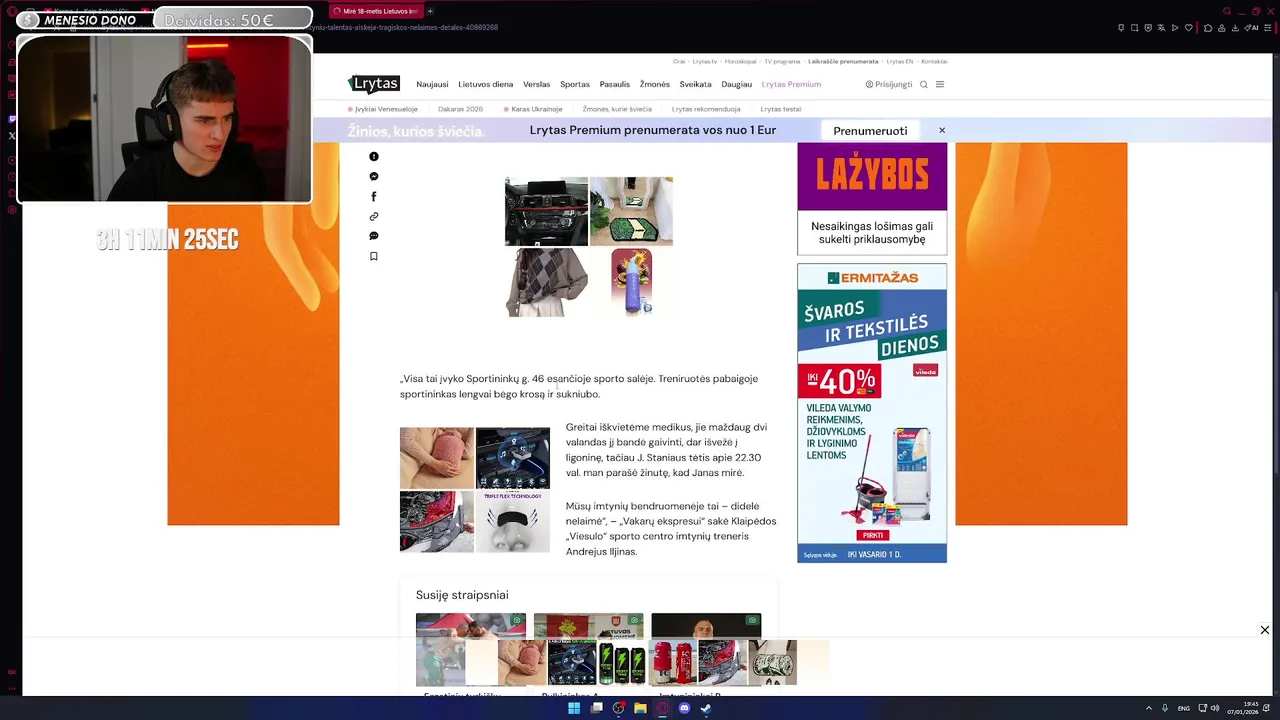Viewport: 1280px width, 720px height.
Task: Open the hamburger menu beside the search icon
Action: point(940,84)
